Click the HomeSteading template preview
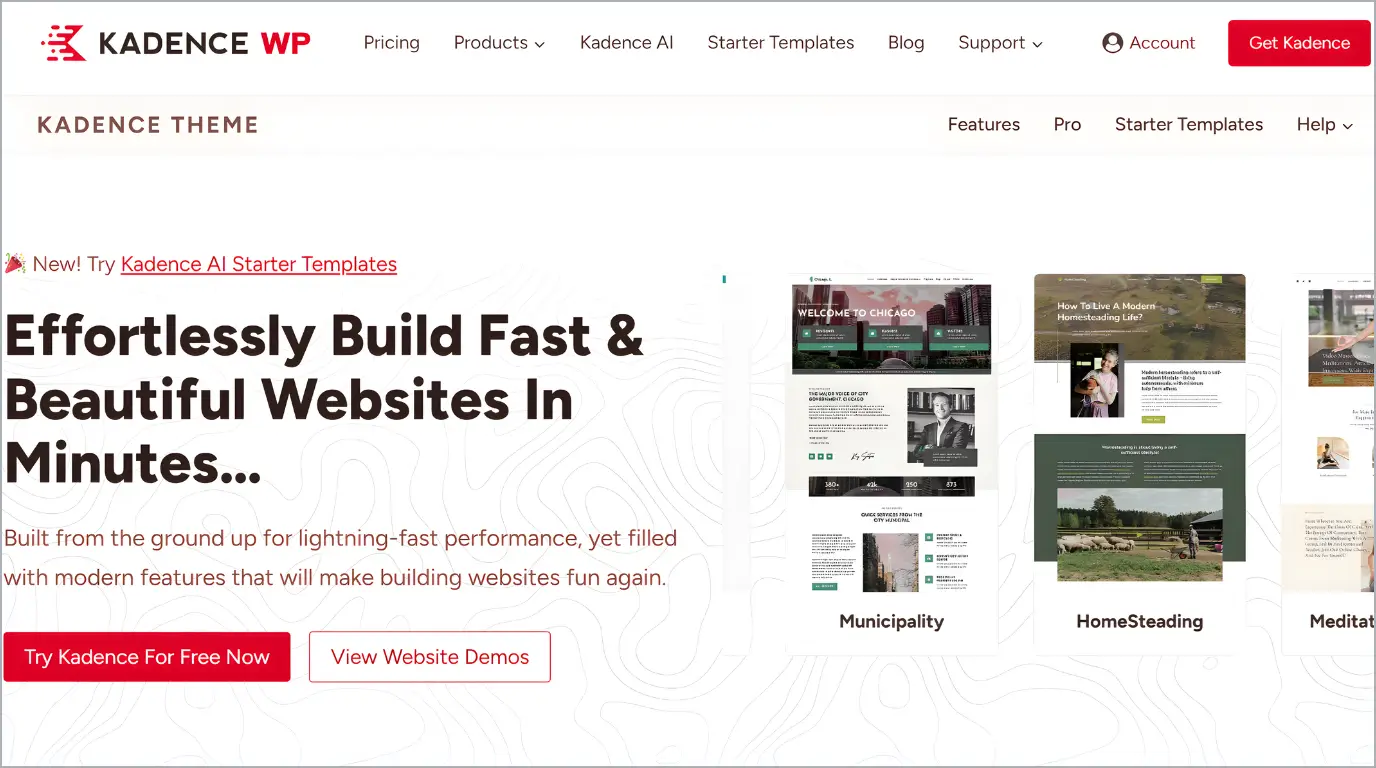1376x768 pixels. point(1139,430)
